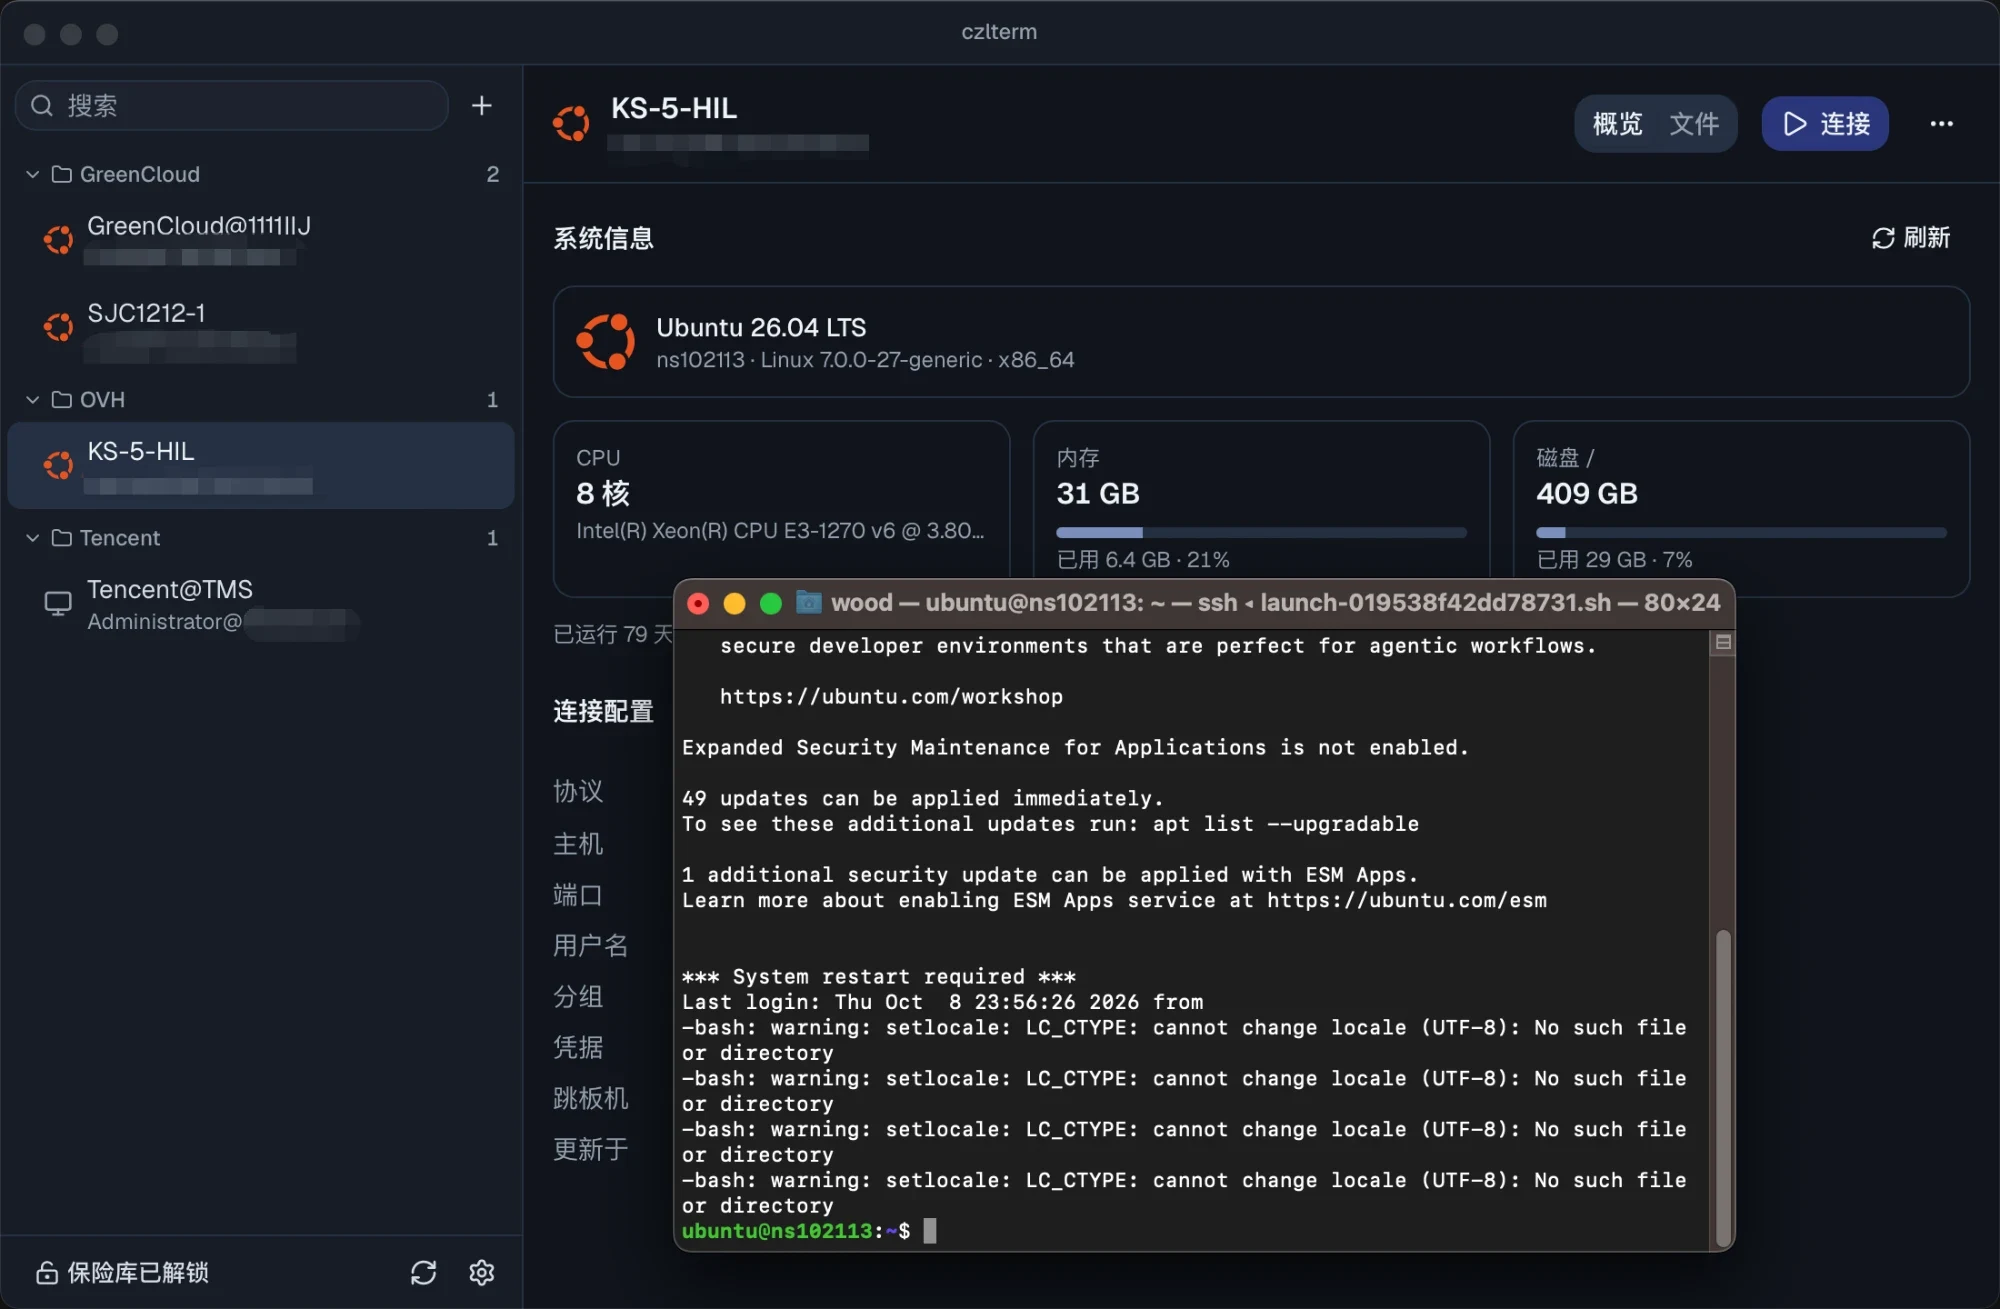2000x1309 pixels.
Task: Click the terminal scroll-lock icon at top right
Action: [1722, 643]
